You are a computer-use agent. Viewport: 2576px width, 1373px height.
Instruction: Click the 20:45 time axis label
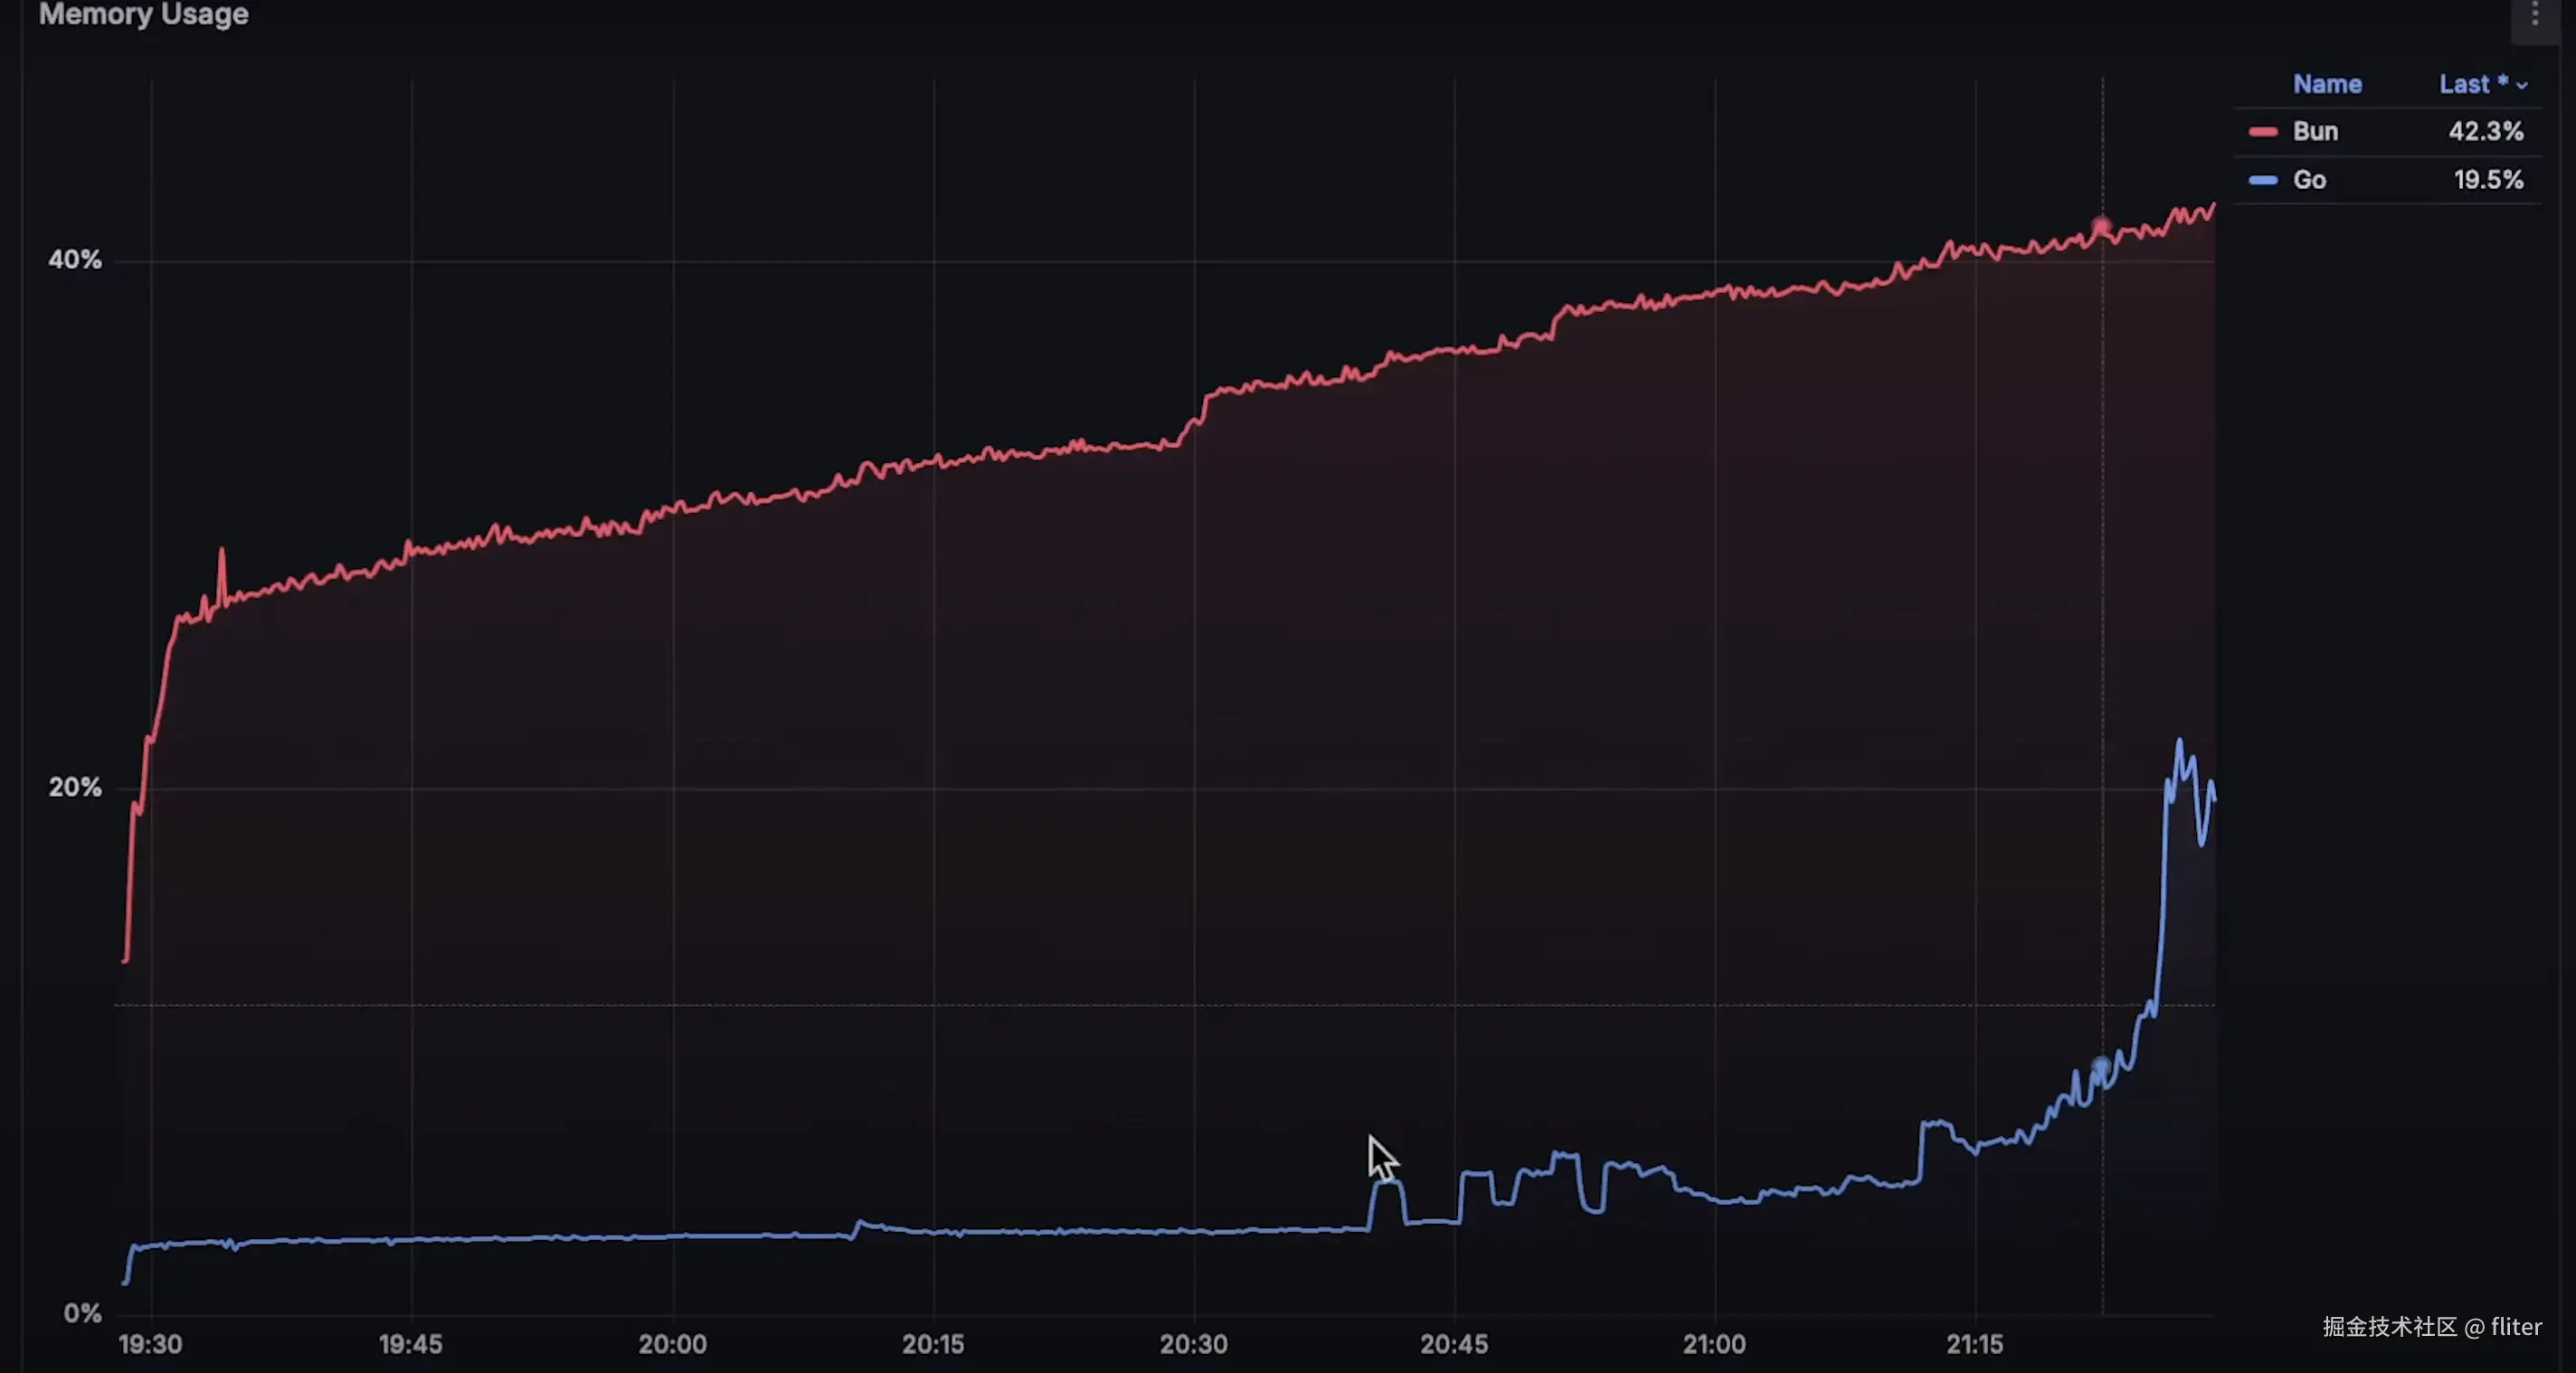1453,1343
